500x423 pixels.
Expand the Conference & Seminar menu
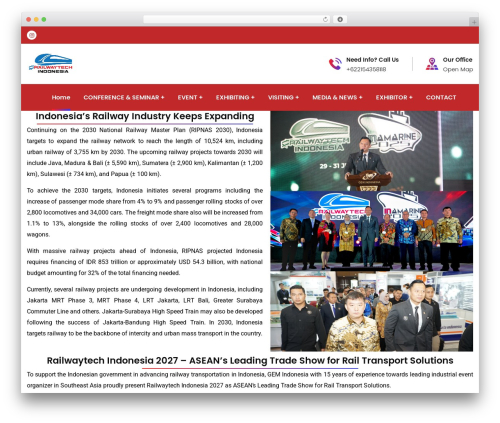tap(124, 97)
